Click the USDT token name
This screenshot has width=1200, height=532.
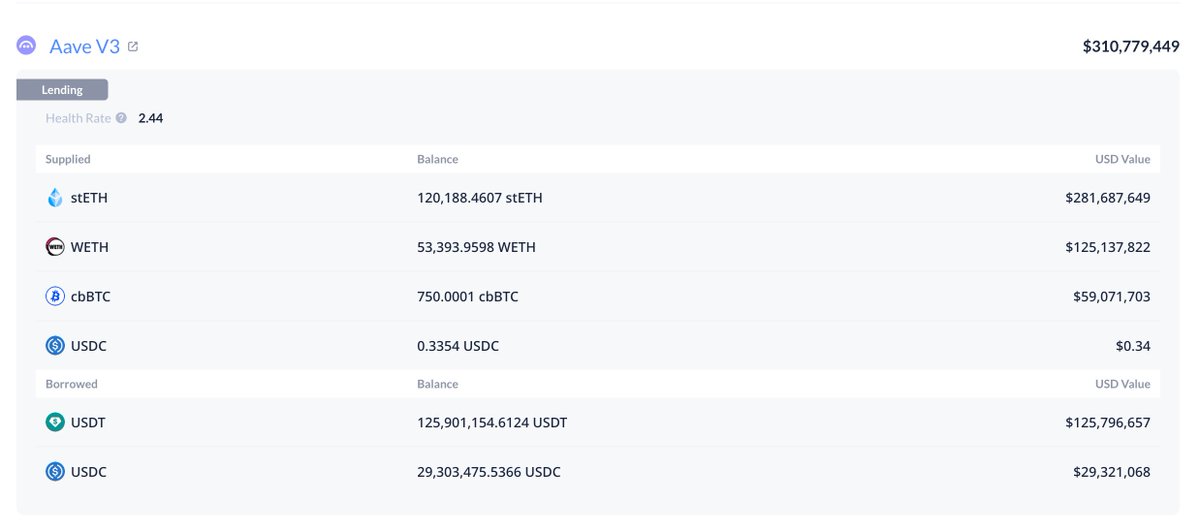[x=88, y=423]
